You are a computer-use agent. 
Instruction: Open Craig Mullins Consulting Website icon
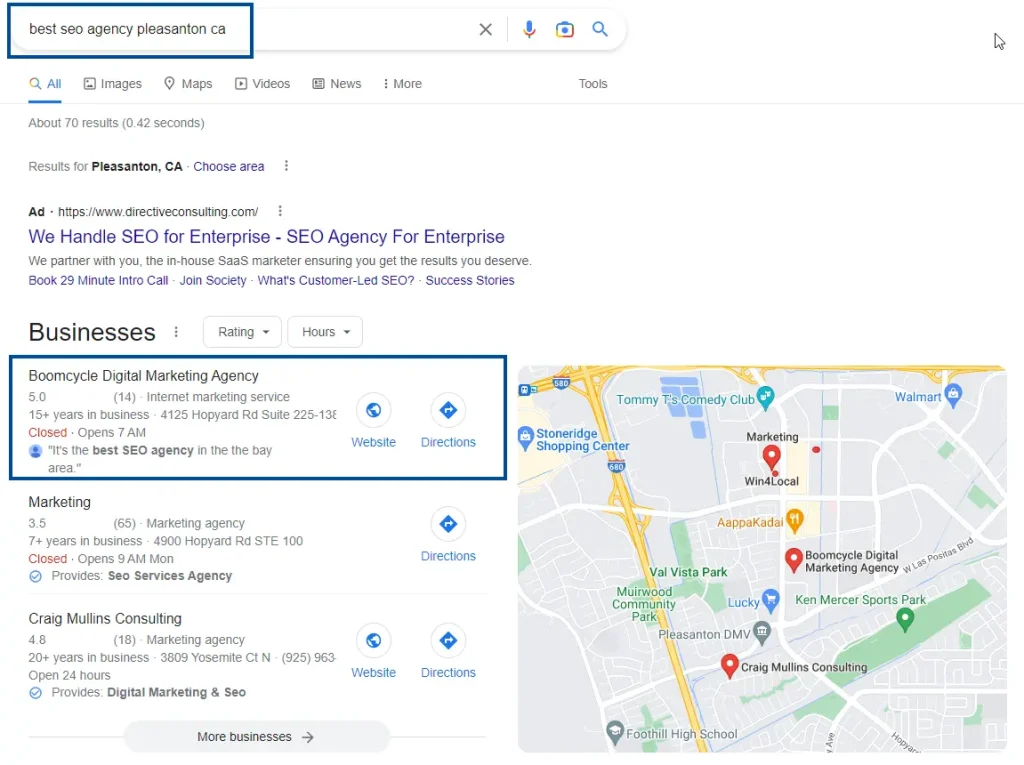pos(373,641)
